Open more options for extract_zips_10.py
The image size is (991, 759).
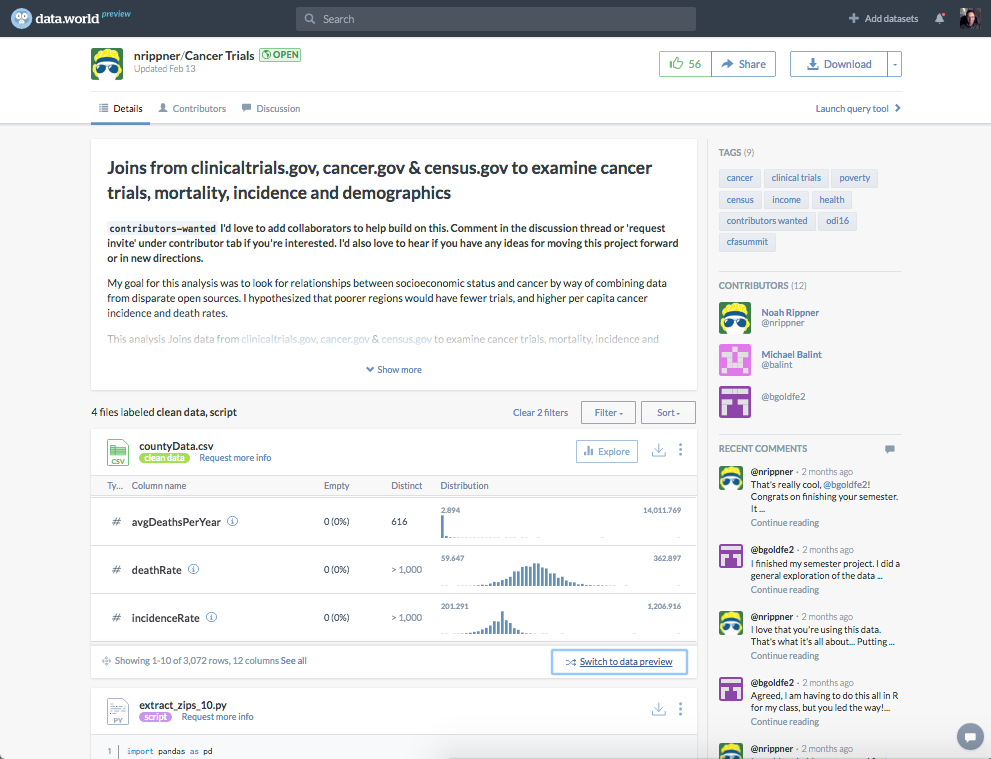pos(681,709)
